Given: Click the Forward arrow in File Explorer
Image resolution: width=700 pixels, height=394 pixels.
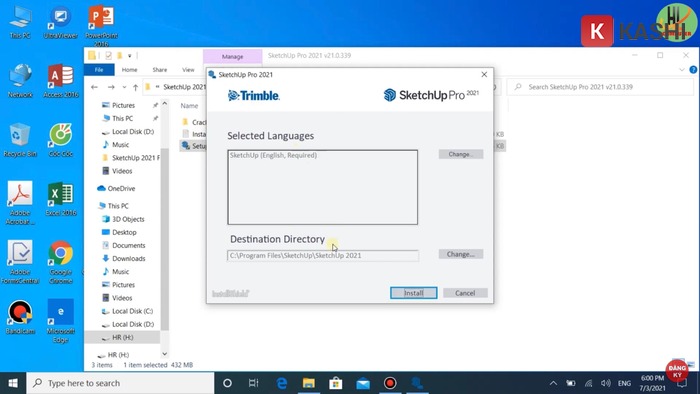Looking at the screenshot, I should [x=111, y=87].
